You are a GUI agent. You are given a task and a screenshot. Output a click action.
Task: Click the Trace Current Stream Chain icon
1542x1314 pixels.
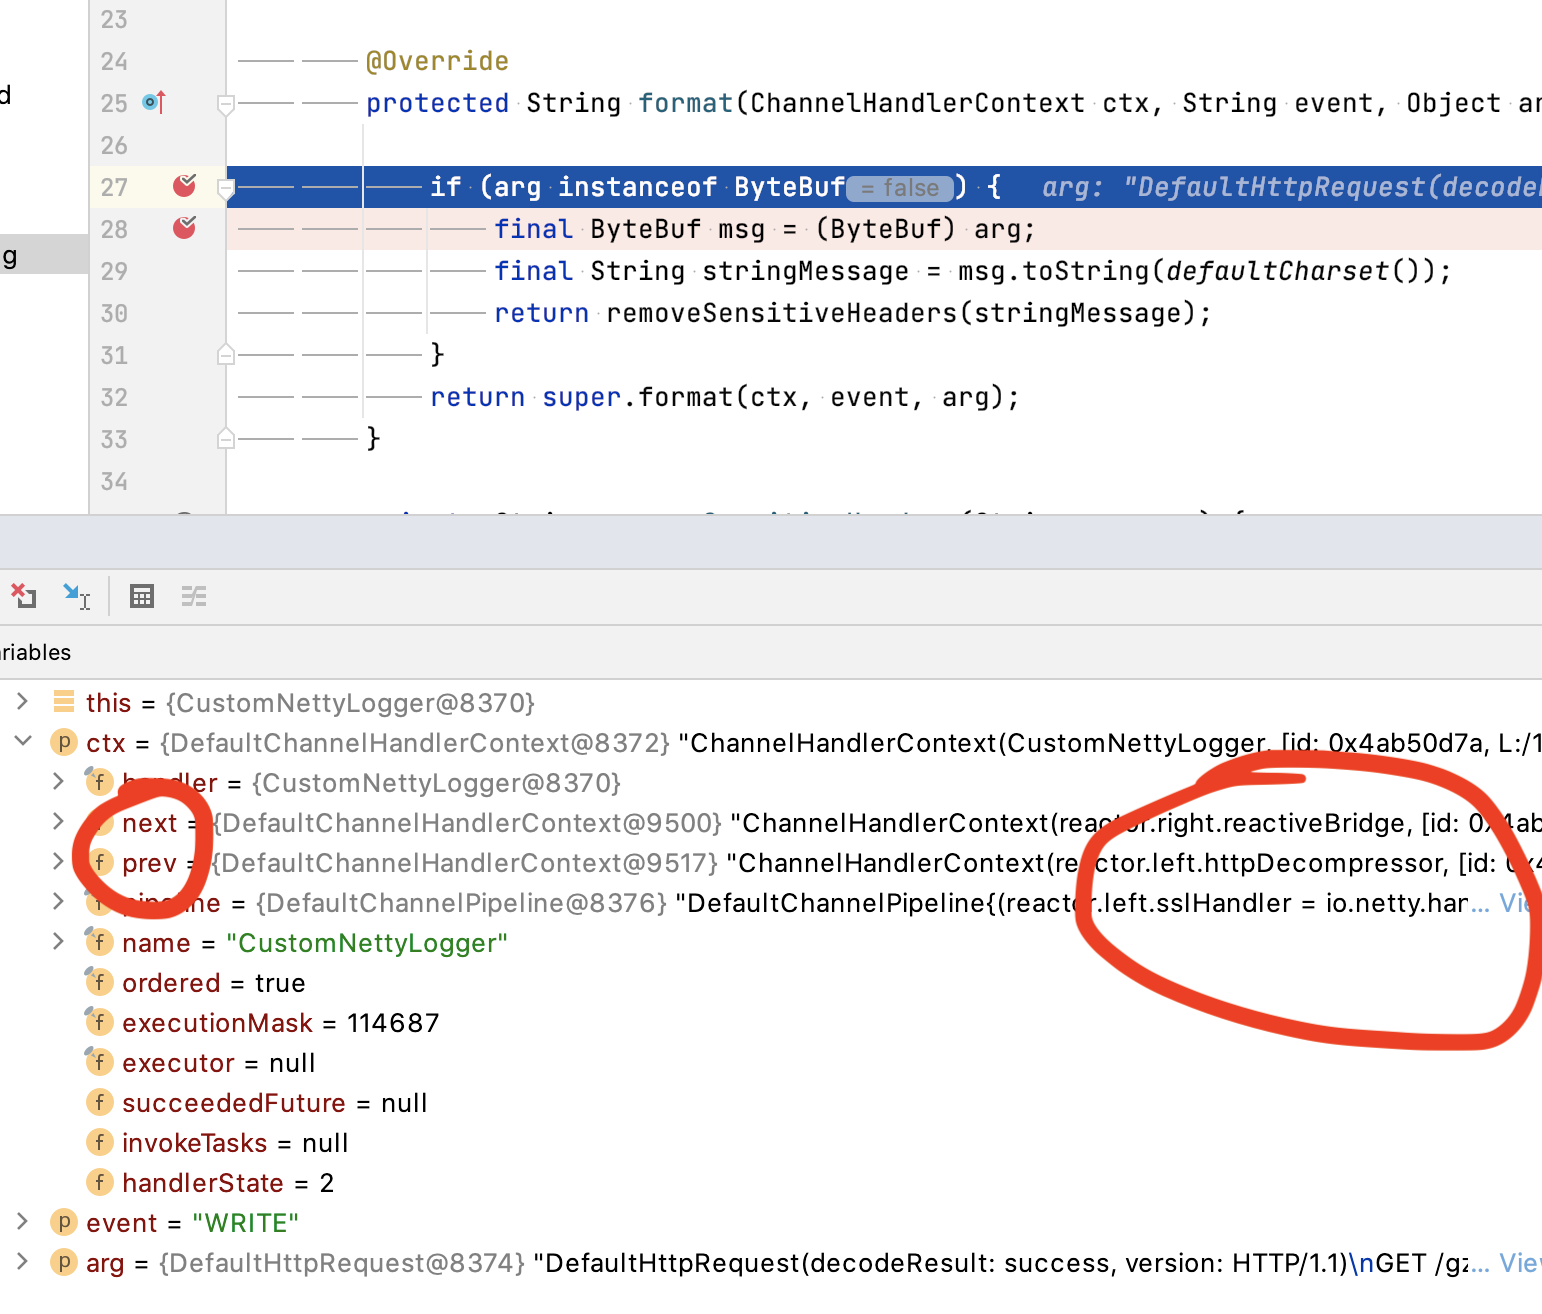pyautogui.click(x=194, y=597)
